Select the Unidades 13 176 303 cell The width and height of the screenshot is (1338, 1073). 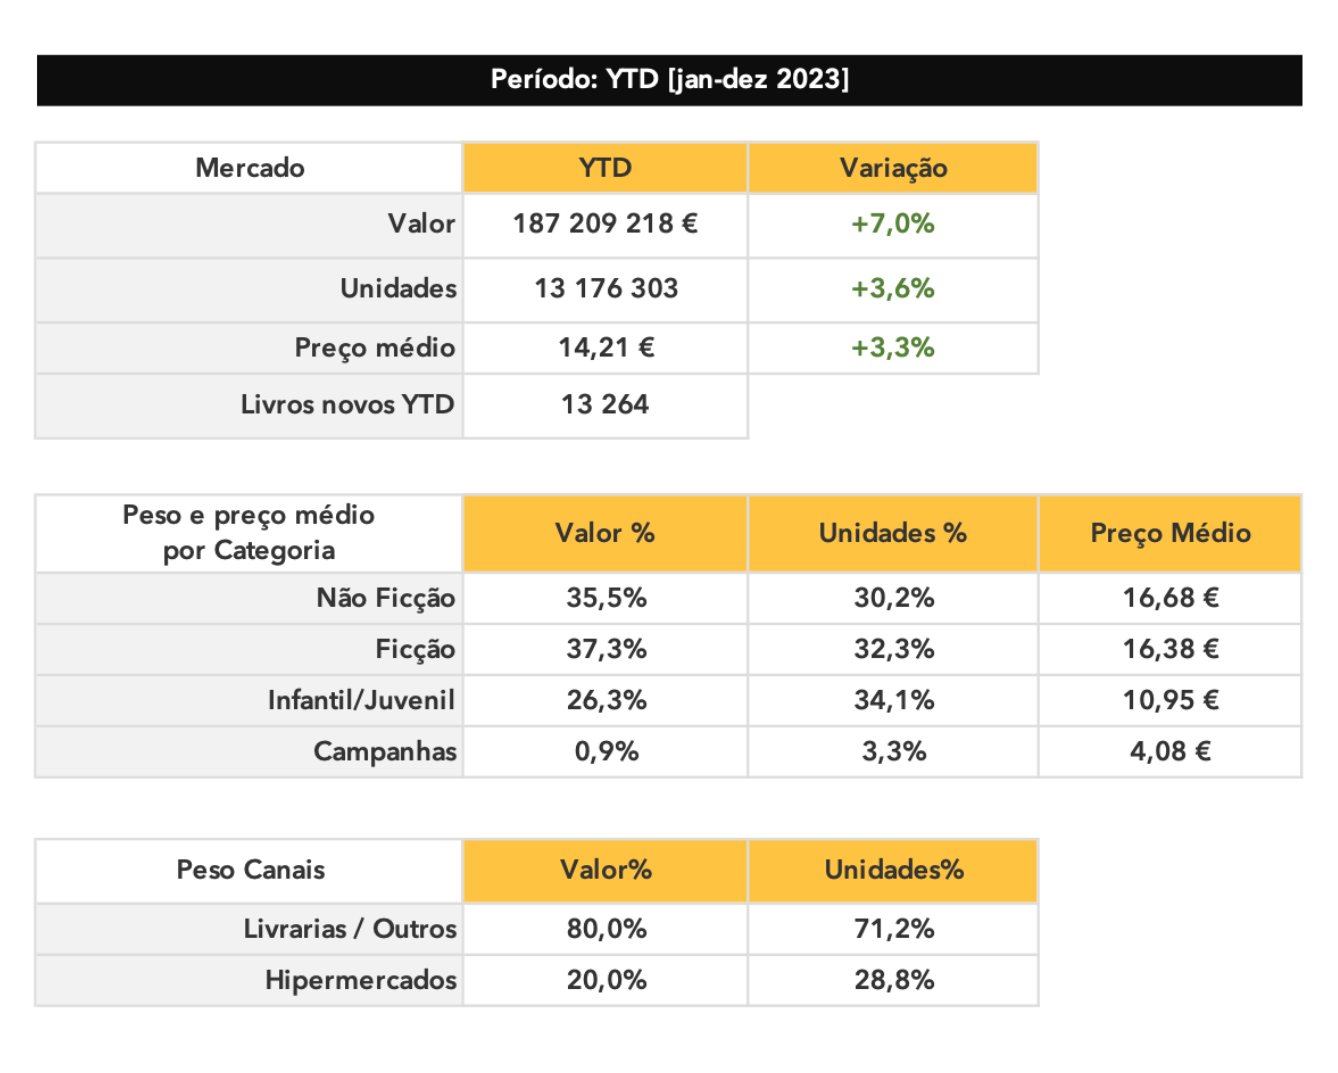(605, 289)
